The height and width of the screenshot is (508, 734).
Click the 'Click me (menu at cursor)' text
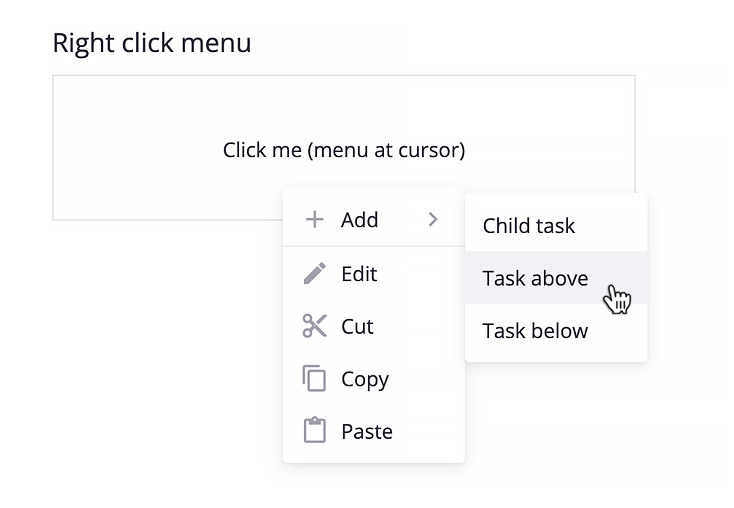[344, 150]
